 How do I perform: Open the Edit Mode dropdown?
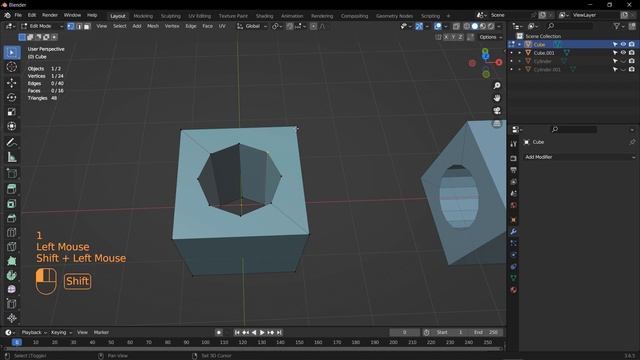click(x=42, y=26)
